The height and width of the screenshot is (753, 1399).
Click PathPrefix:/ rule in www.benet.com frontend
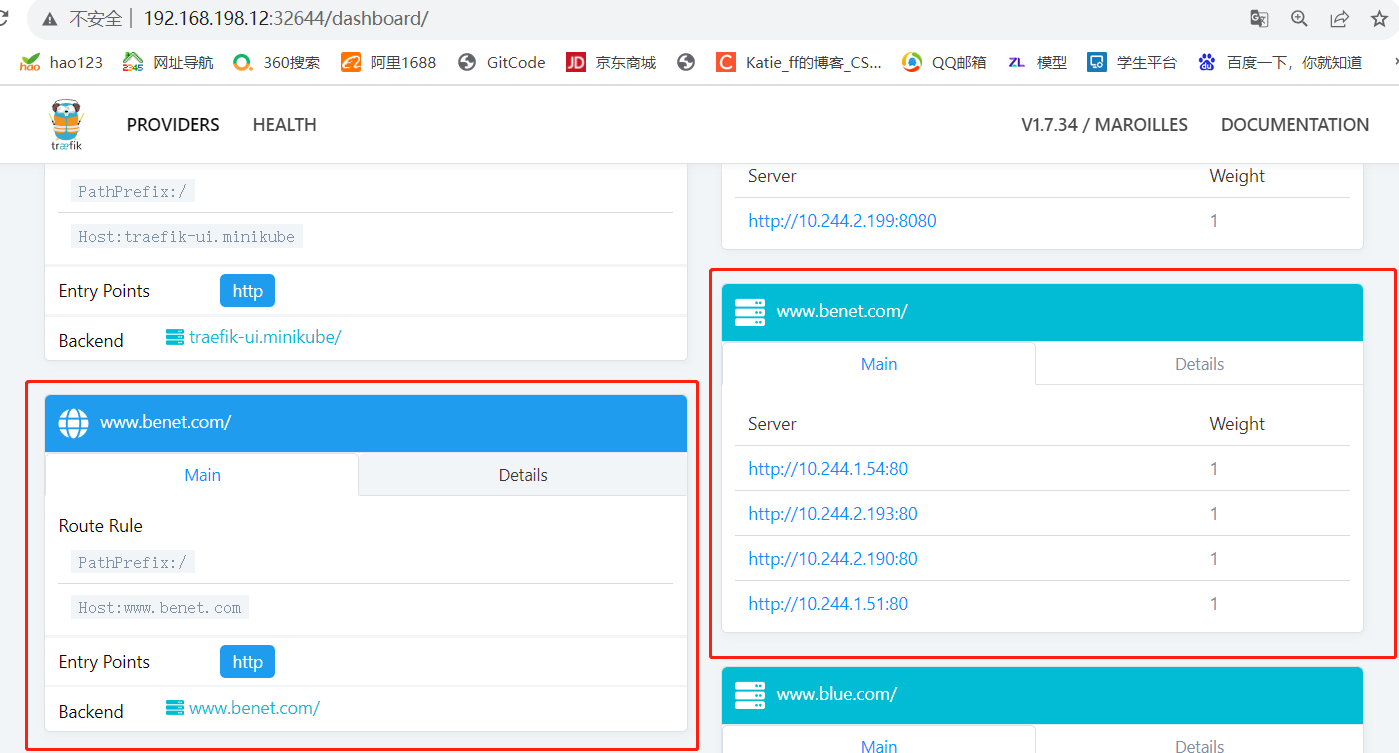click(x=133, y=562)
